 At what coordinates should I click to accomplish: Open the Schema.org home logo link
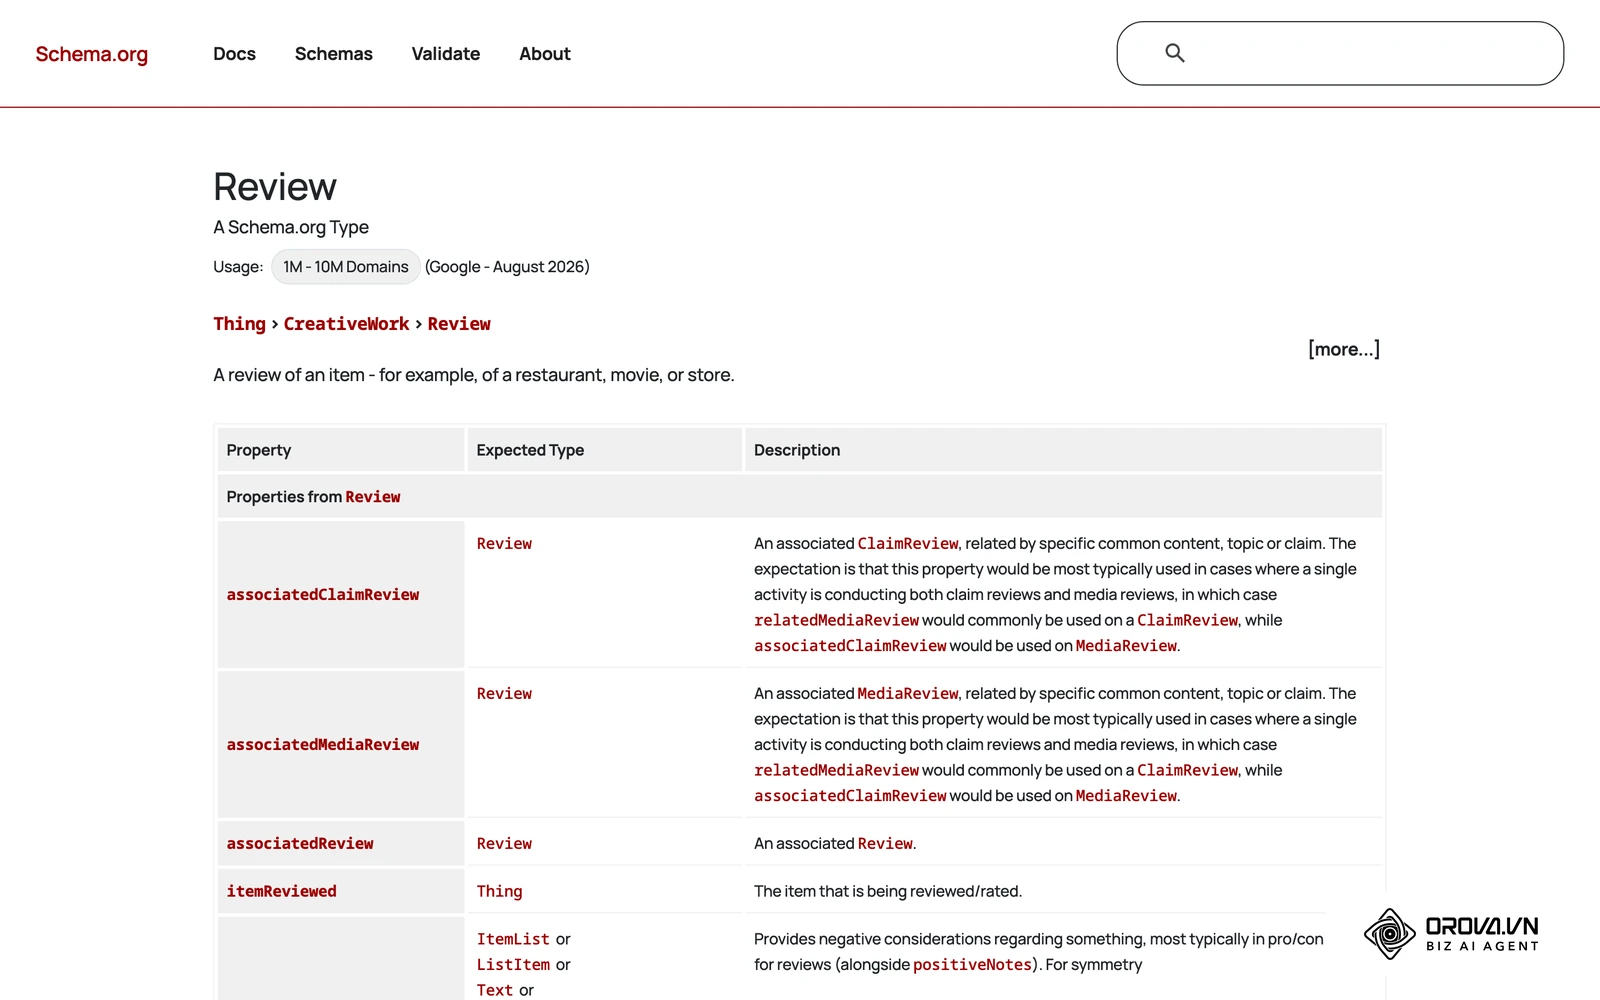click(91, 54)
